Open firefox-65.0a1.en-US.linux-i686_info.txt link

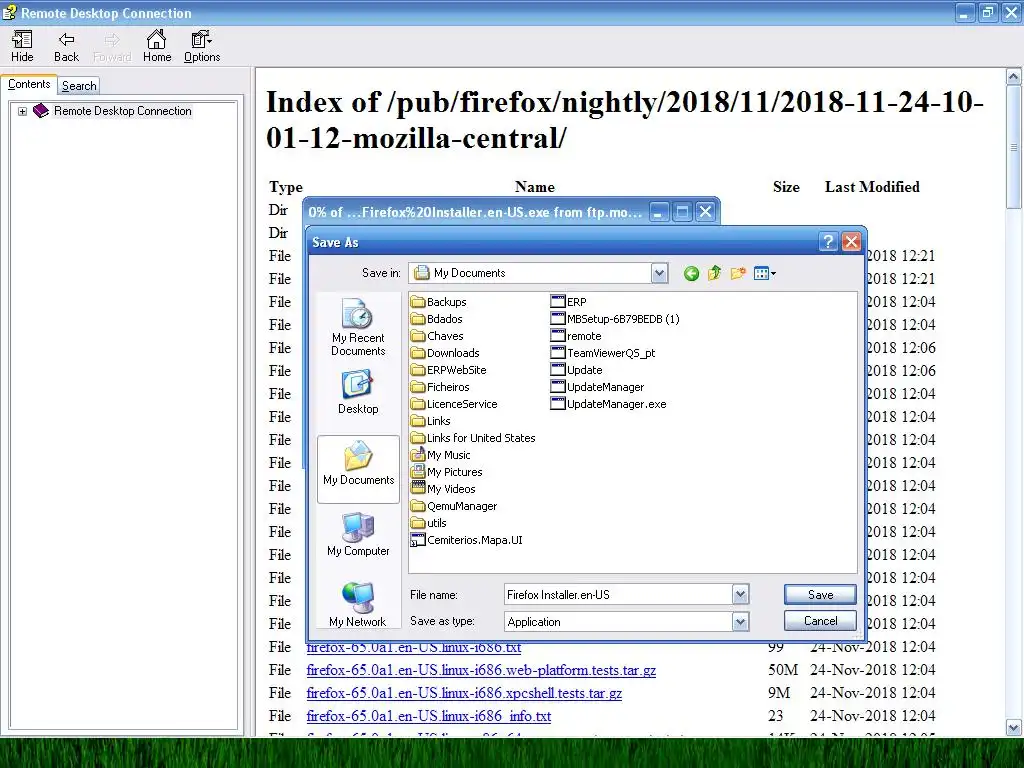[428, 716]
